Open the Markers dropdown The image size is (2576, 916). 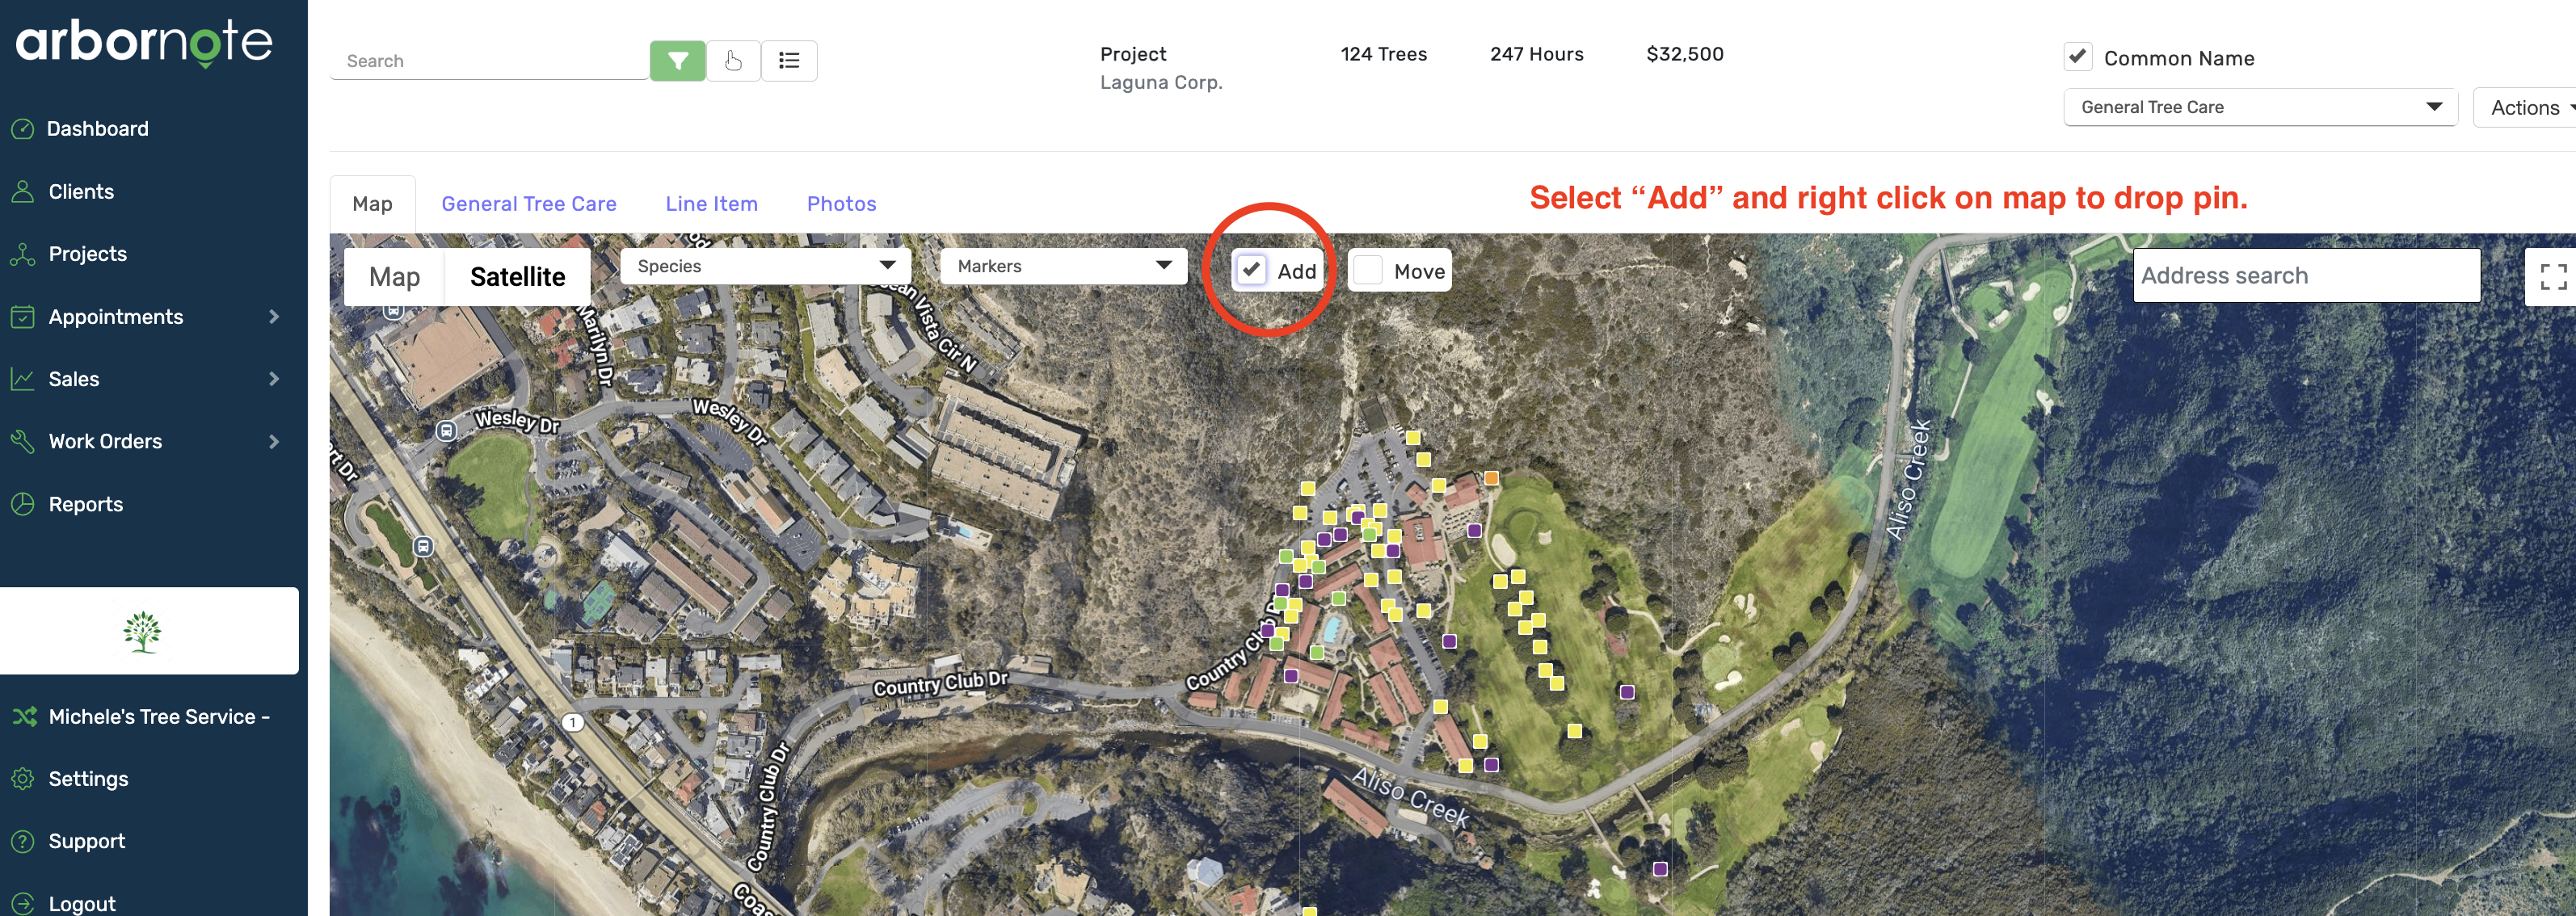pyautogui.click(x=1063, y=266)
